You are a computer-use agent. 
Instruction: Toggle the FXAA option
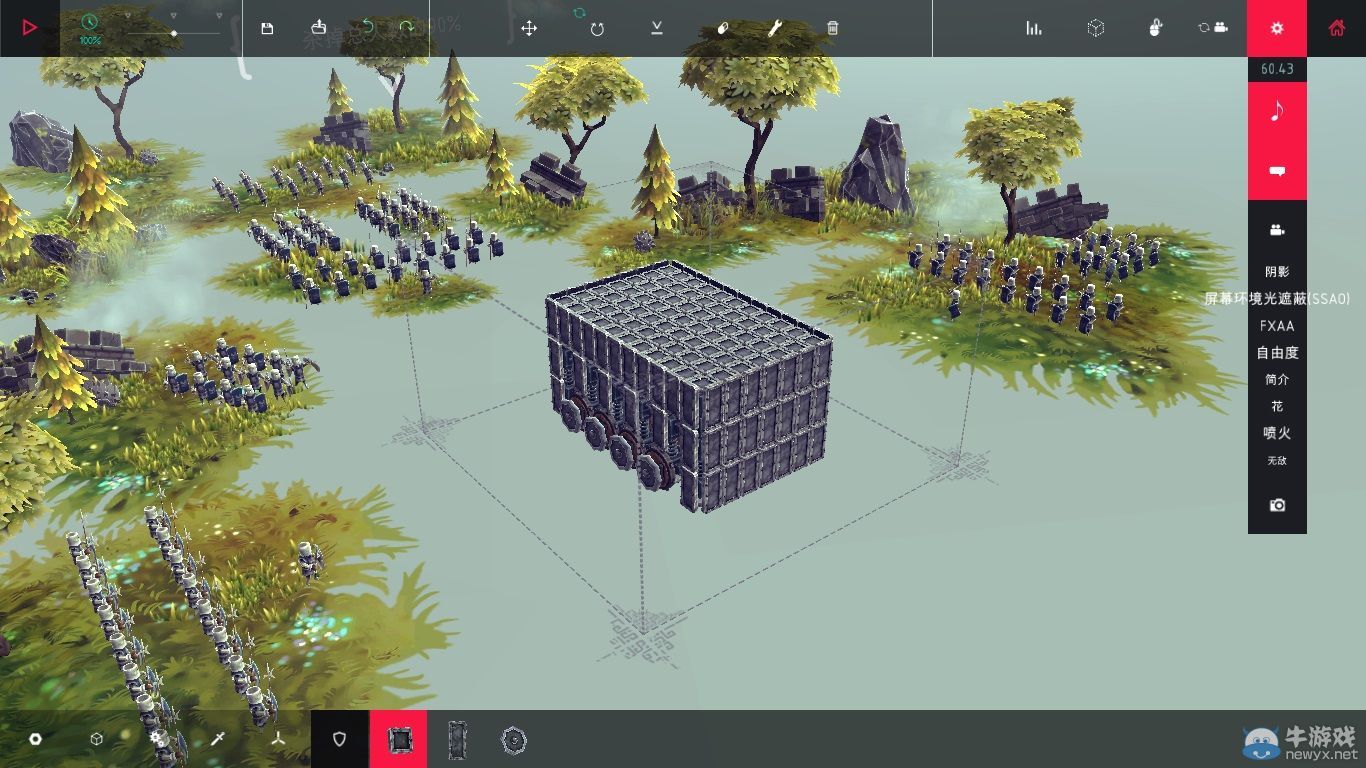tap(1277, 326)
